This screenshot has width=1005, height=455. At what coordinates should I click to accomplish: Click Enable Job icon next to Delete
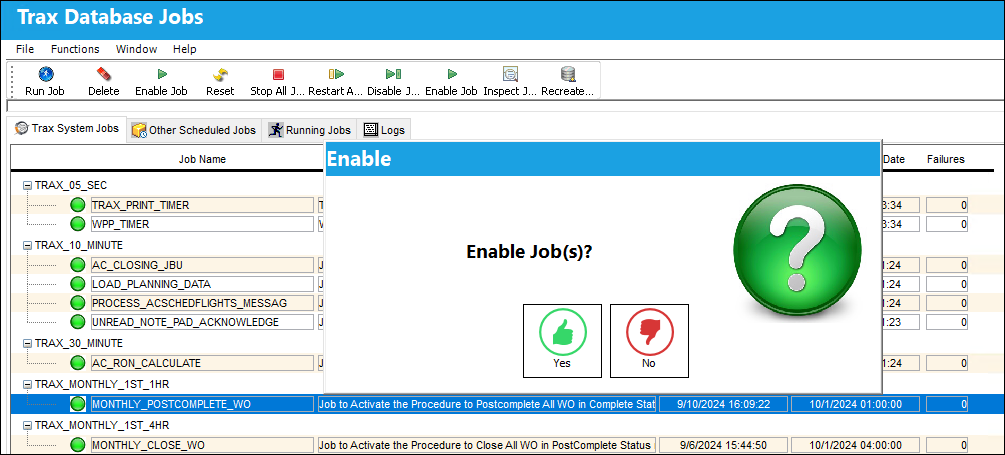click(162, 74)
